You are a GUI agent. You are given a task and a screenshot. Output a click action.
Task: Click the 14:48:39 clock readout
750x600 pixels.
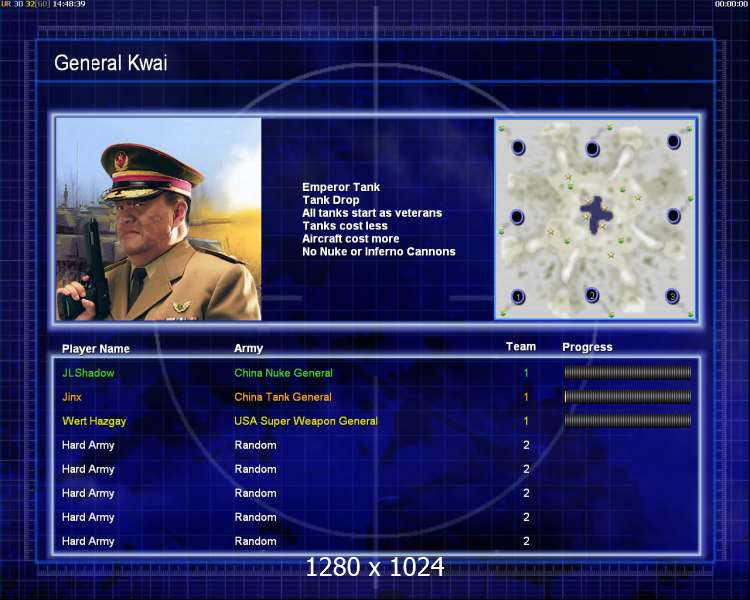point(68,4)
